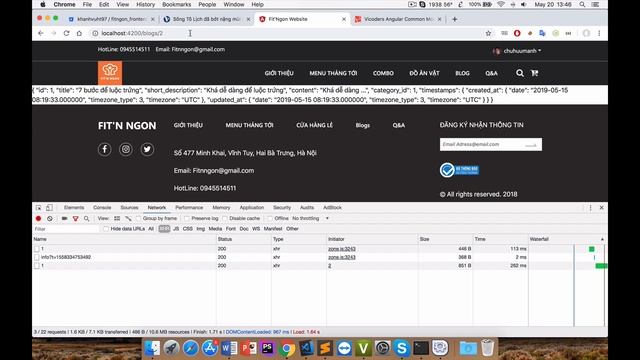
Task: Select the JS filter toggle
Action: (176, 229)
